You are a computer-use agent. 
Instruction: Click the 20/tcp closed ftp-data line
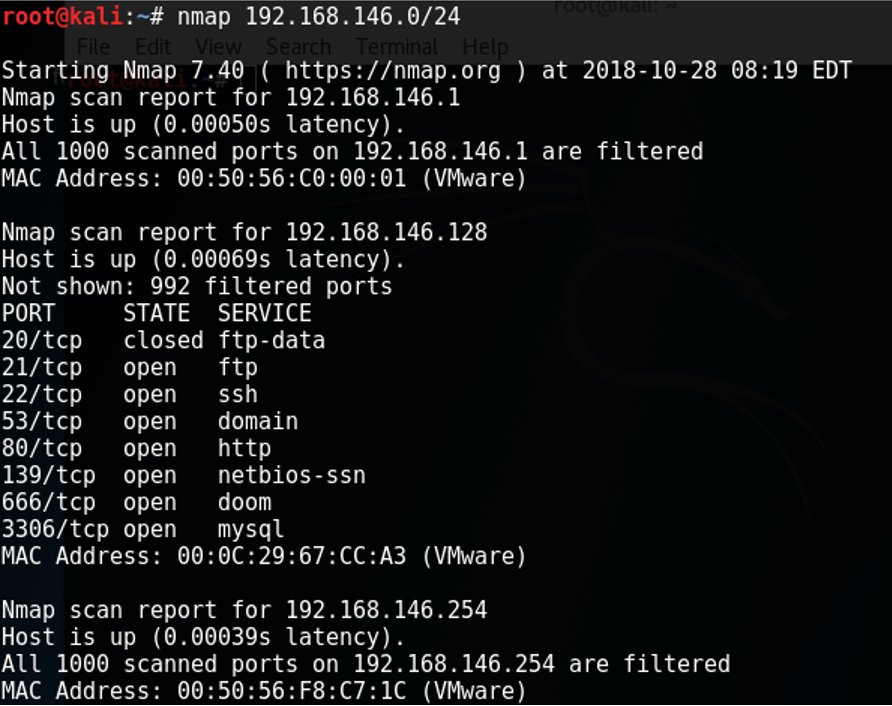pyautogui.click(x=163, y=340)
